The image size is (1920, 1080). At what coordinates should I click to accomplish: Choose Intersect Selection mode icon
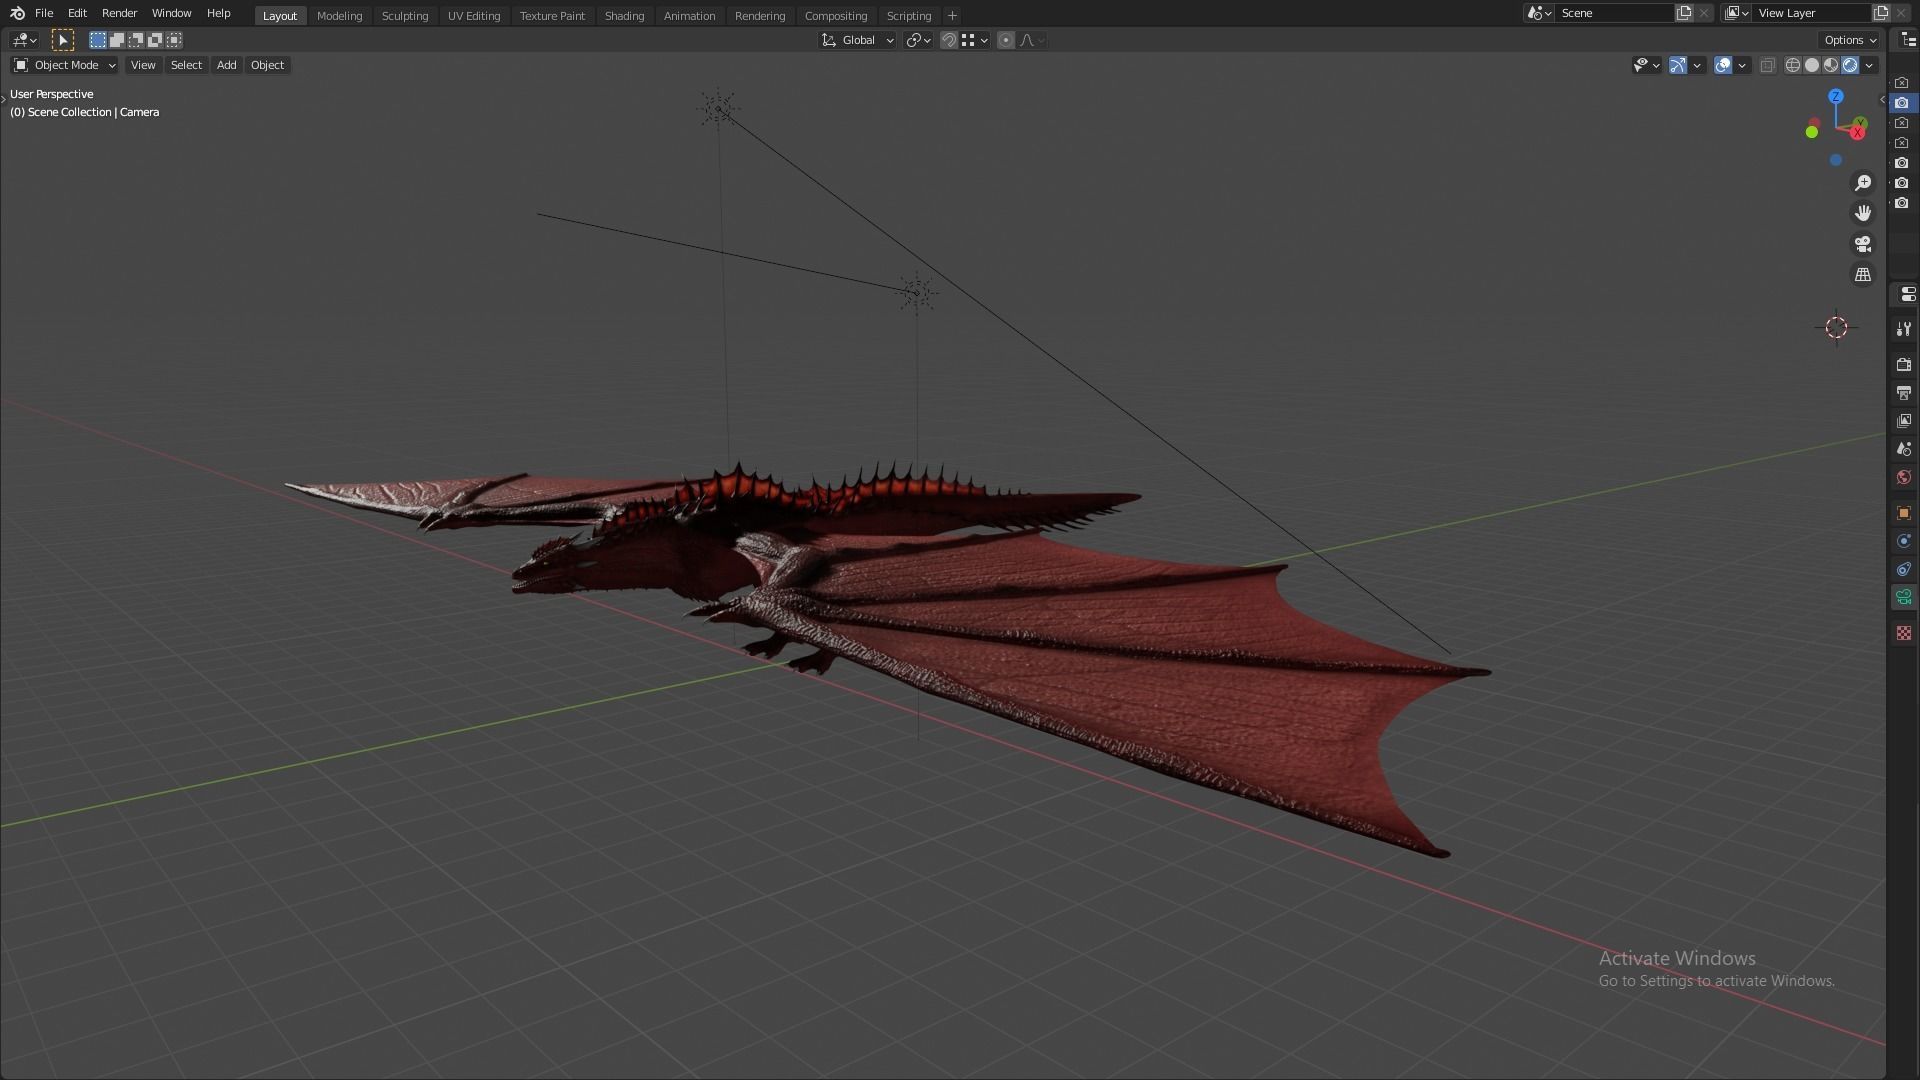174,40
